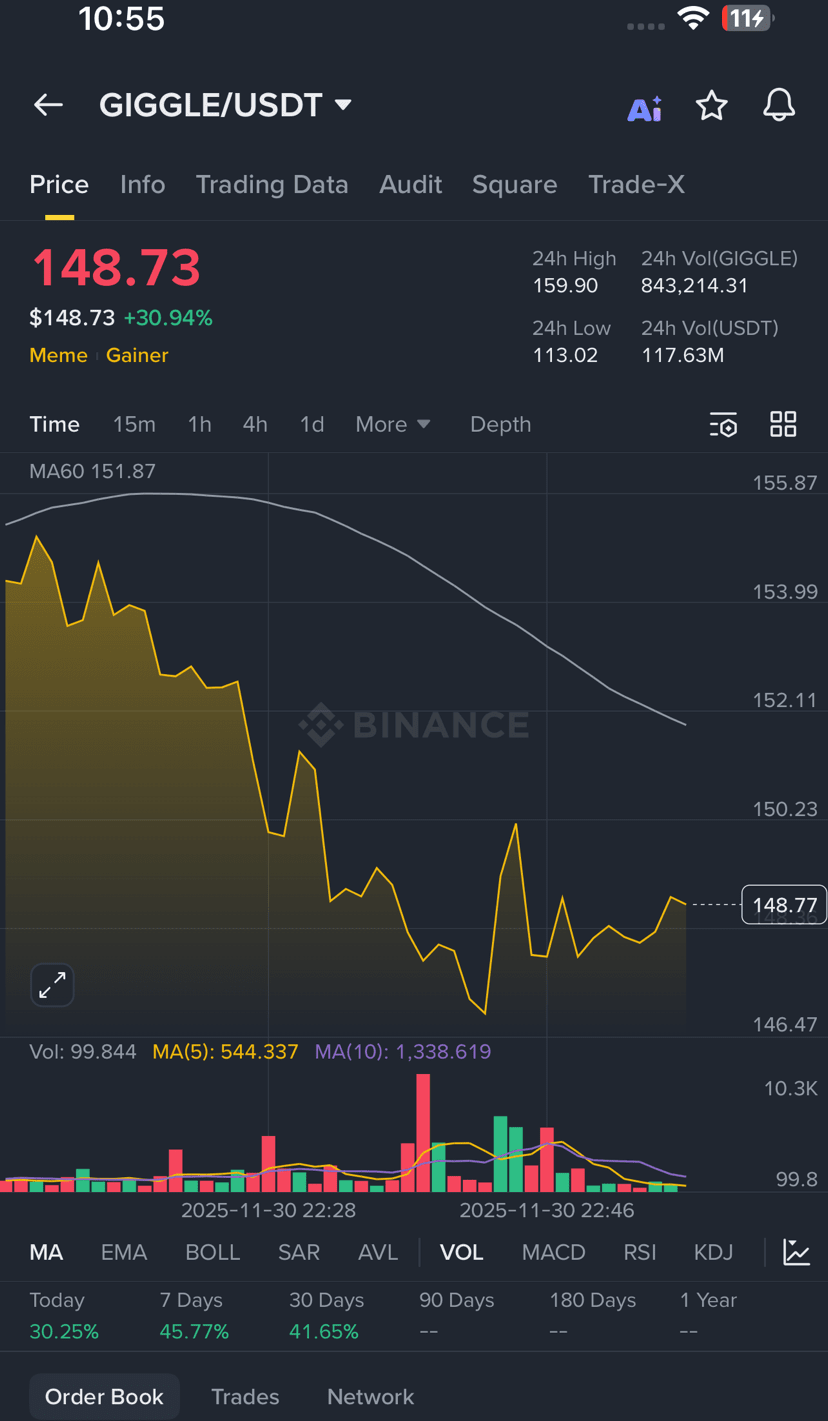This screenshot has height=1421, width=828.
Task: Enable the MA indicator
Action: coord(46,1252)
